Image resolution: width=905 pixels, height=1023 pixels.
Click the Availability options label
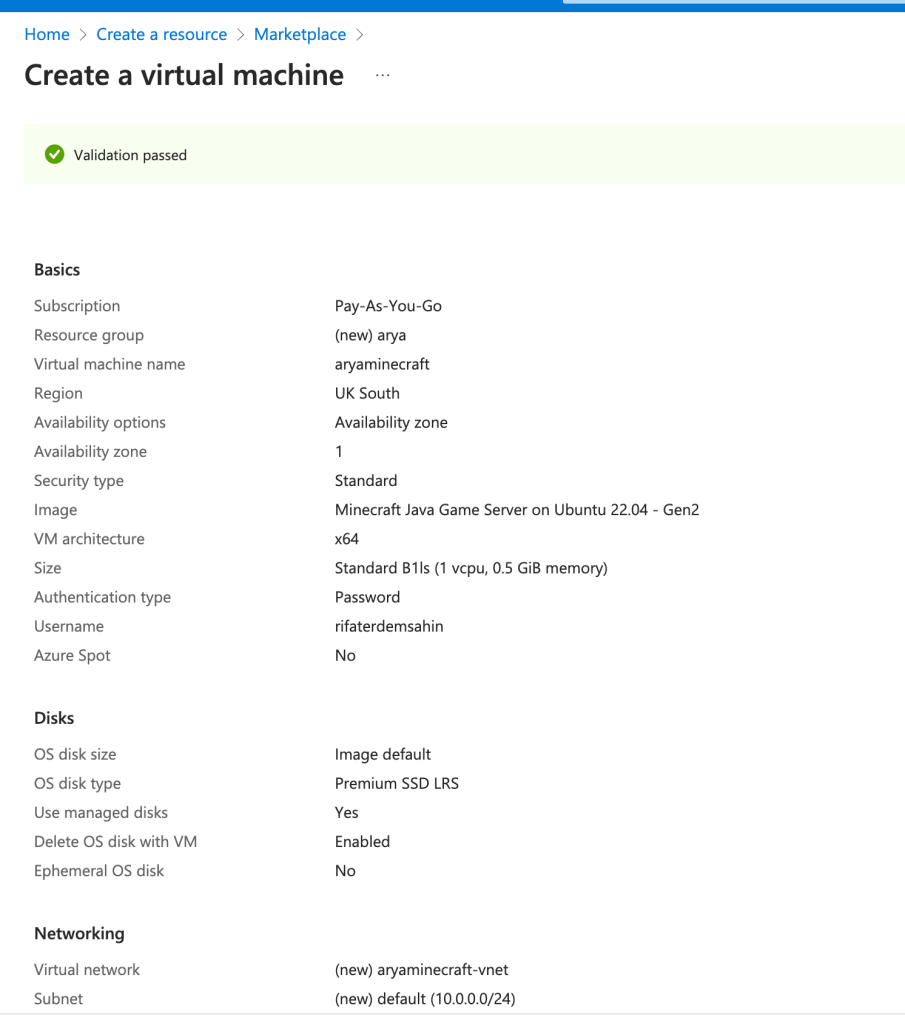(100, 423)
